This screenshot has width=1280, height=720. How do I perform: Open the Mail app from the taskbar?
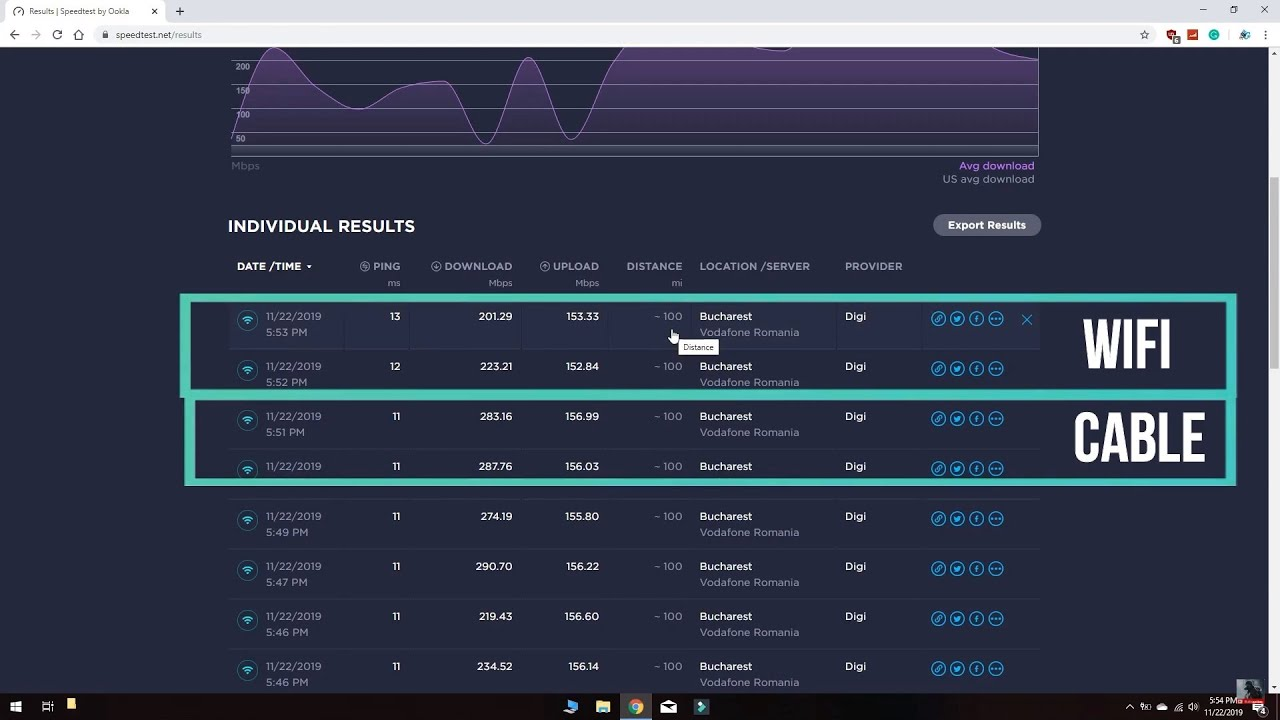tap(669, 707)
